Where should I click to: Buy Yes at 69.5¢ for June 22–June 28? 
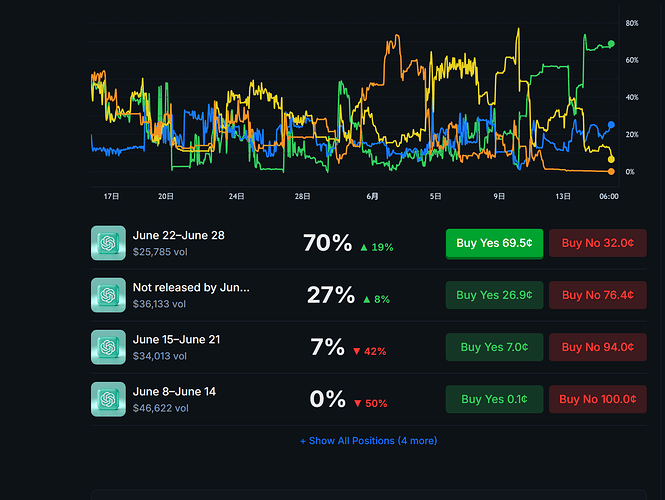495,243
